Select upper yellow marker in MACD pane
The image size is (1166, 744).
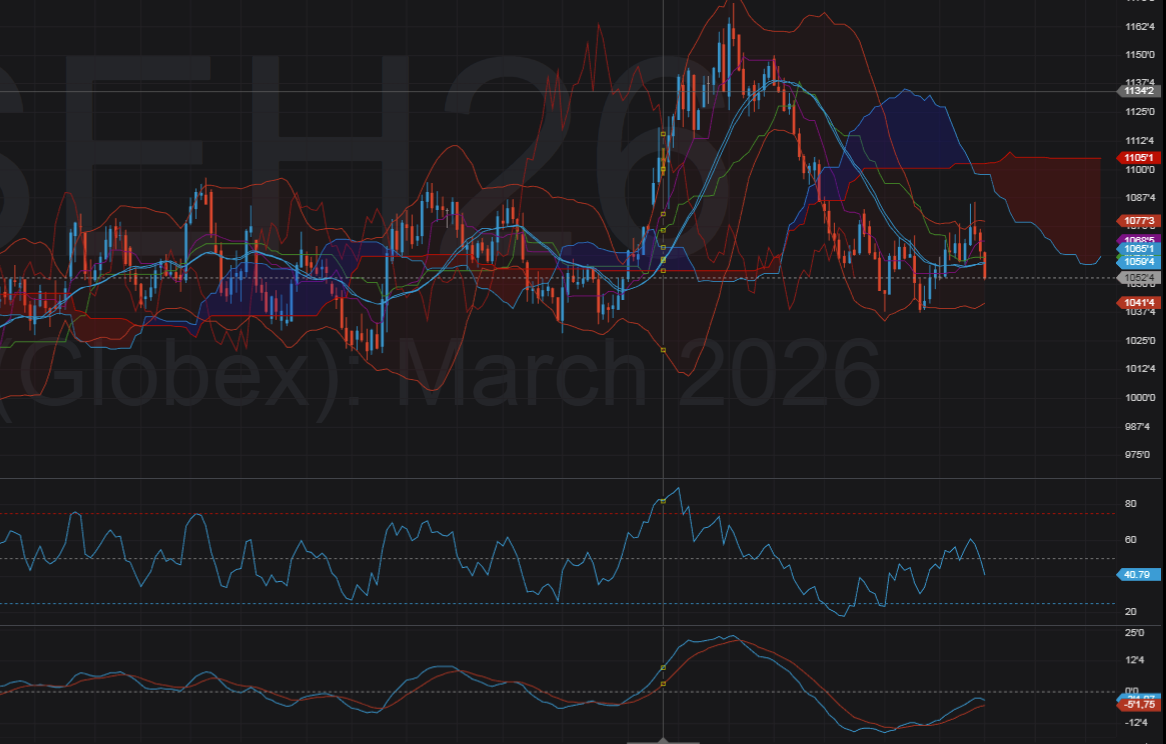click(x=663, y=667)
